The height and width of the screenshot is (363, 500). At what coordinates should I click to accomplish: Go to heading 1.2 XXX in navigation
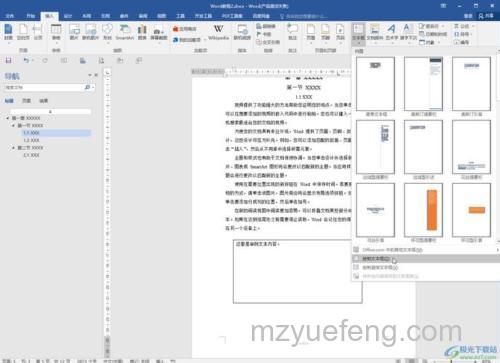32,140
